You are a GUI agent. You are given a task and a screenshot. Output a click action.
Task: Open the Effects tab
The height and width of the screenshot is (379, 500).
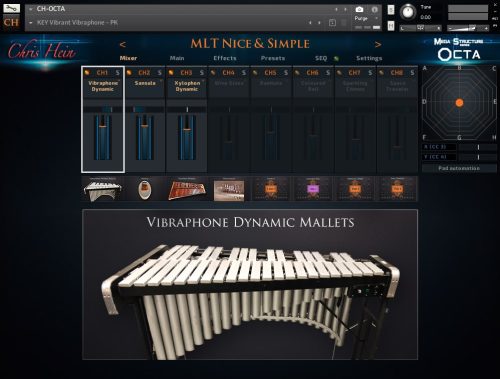coord(225,58)
